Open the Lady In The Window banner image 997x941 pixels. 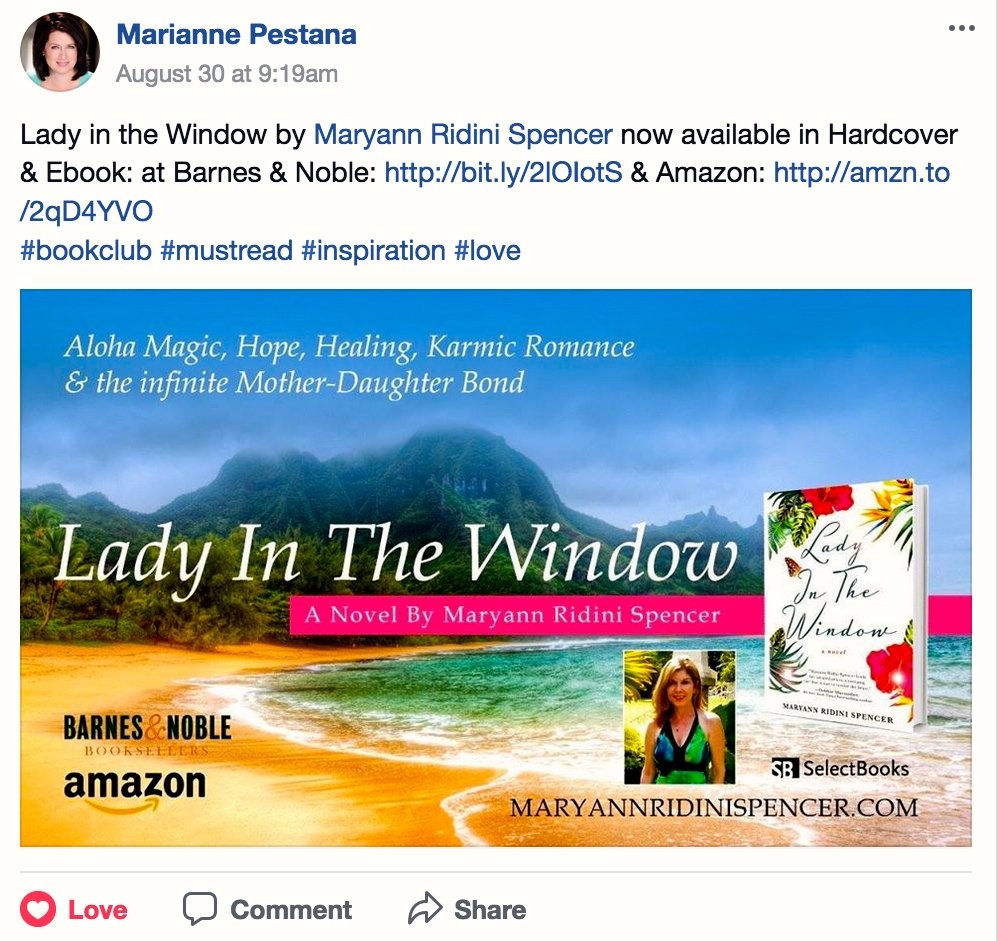[x=496, y=568]
